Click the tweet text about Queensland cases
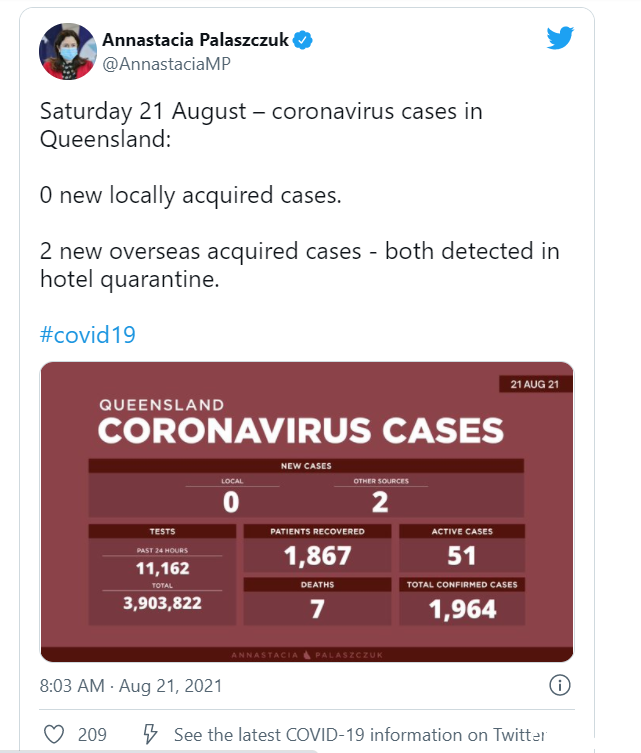Image resolution: width=641 pixels, height=753 pixels. (x=300, y=195)
